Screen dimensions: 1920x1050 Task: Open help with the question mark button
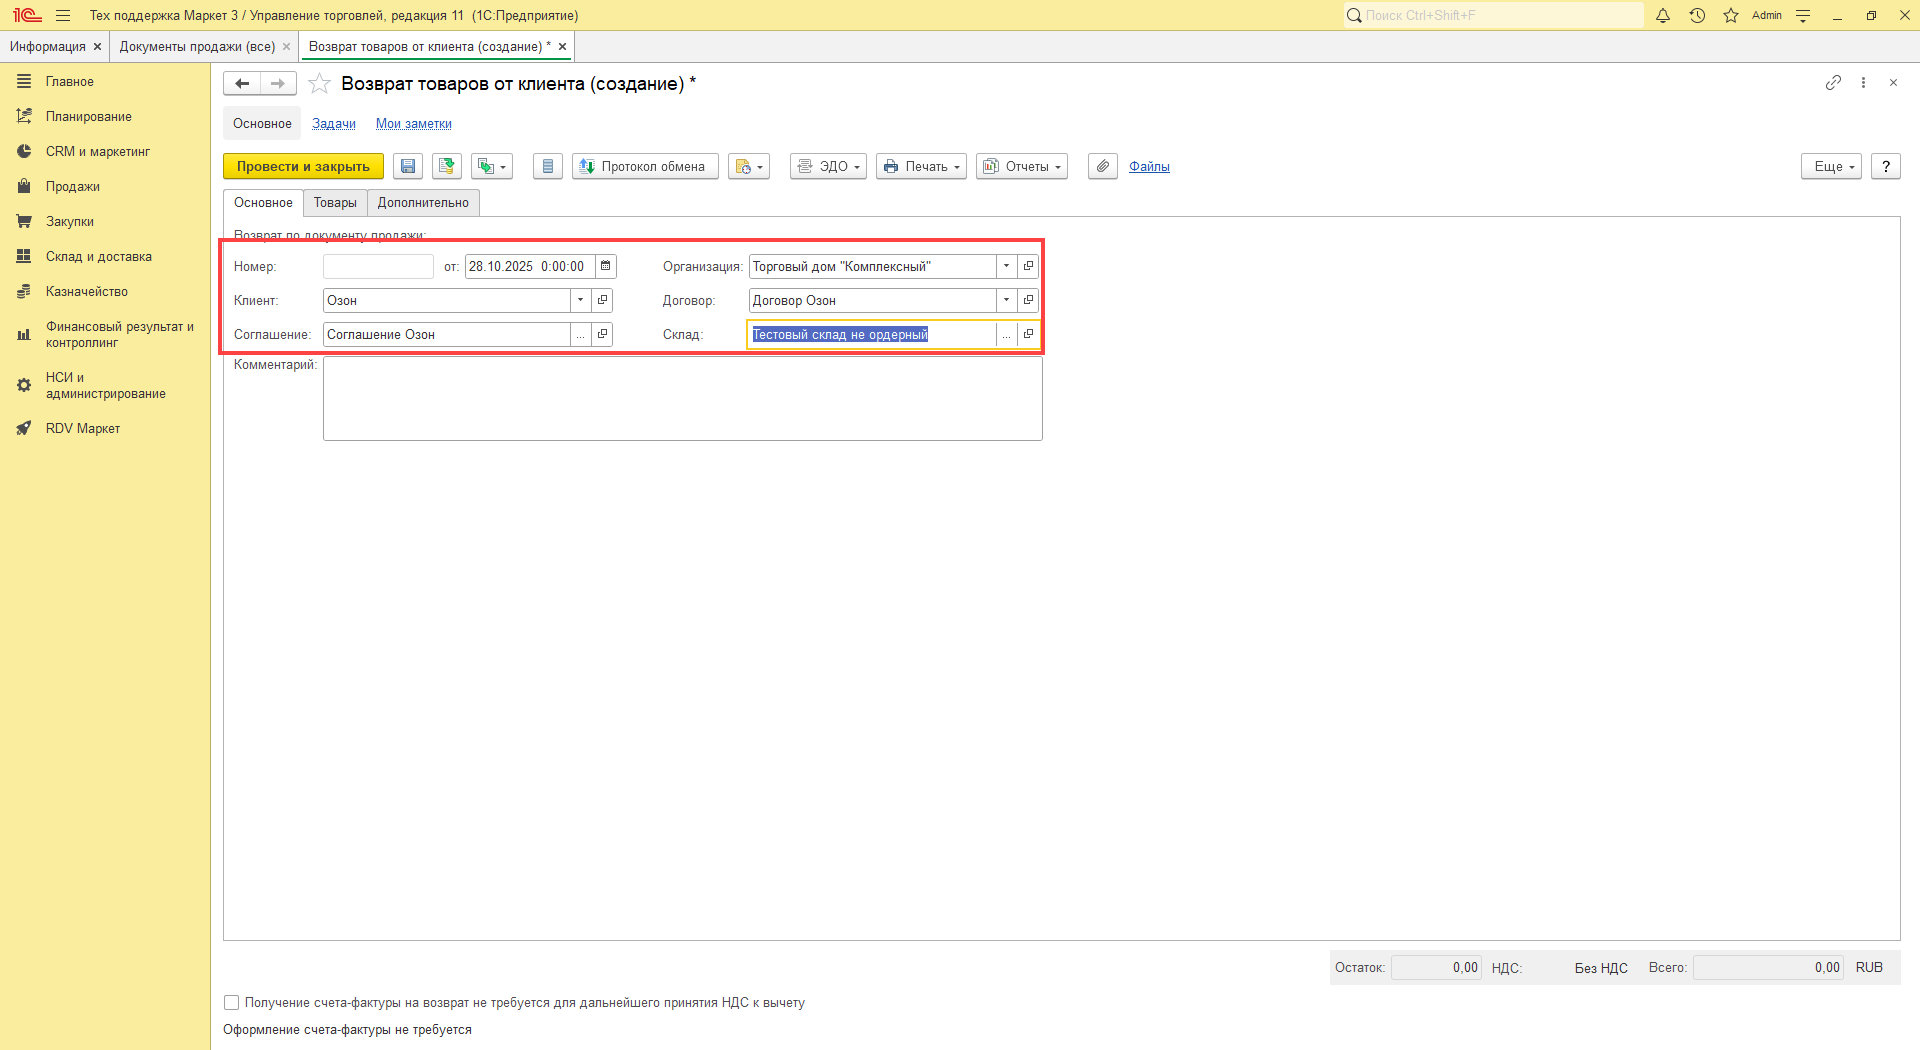[1886, 166]
